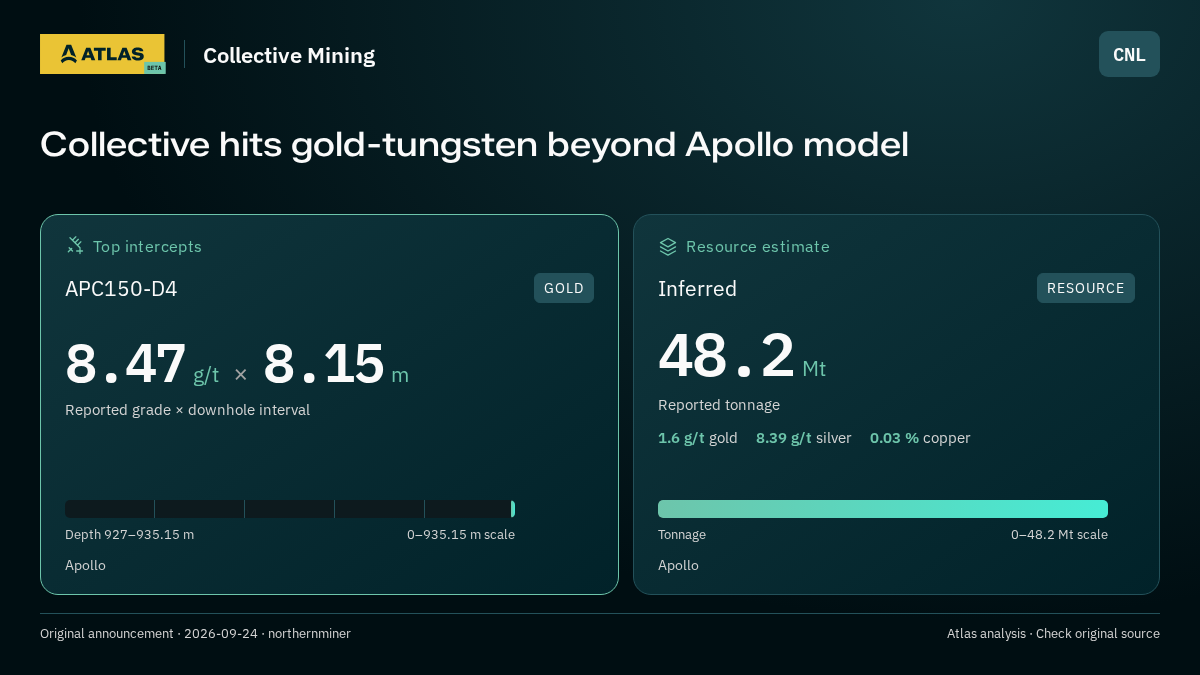Click the 48.2 Mt tonnage value
Viewport: 1200px width, 675px height.
742,357
